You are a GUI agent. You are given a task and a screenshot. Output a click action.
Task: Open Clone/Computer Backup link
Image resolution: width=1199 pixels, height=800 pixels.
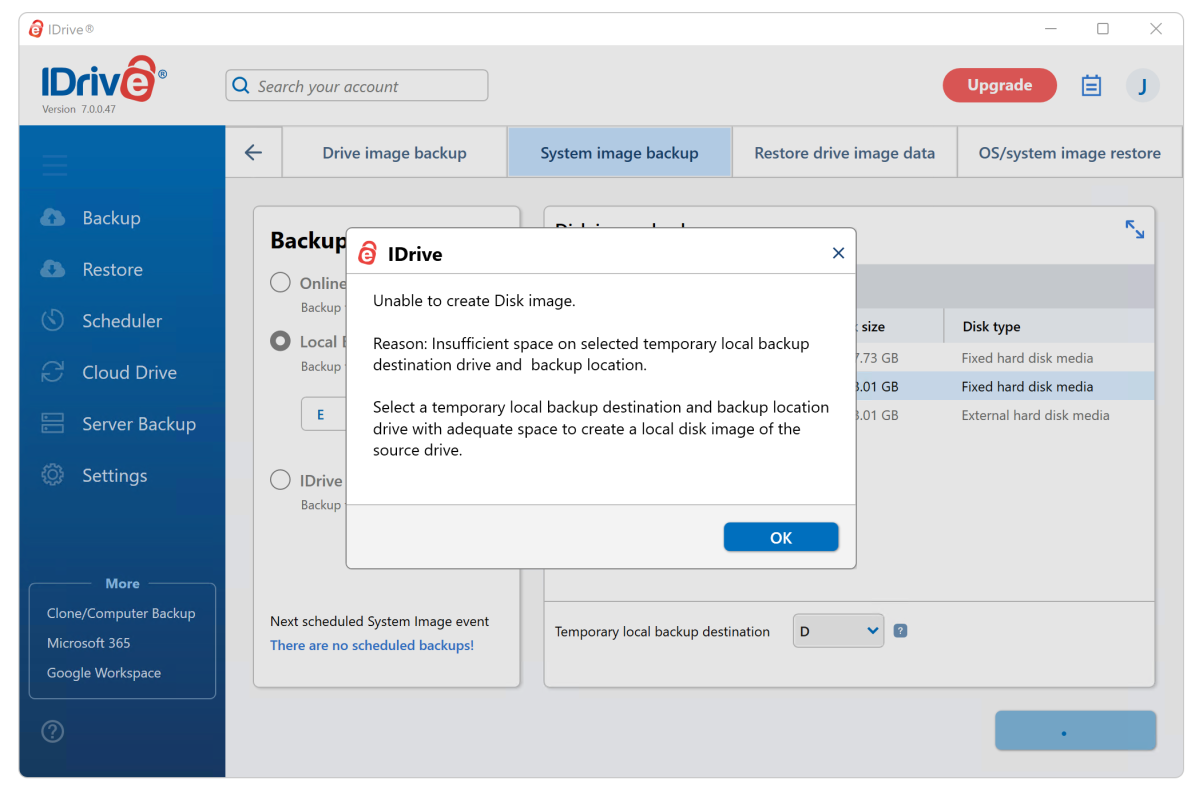(x=121, y=613)
